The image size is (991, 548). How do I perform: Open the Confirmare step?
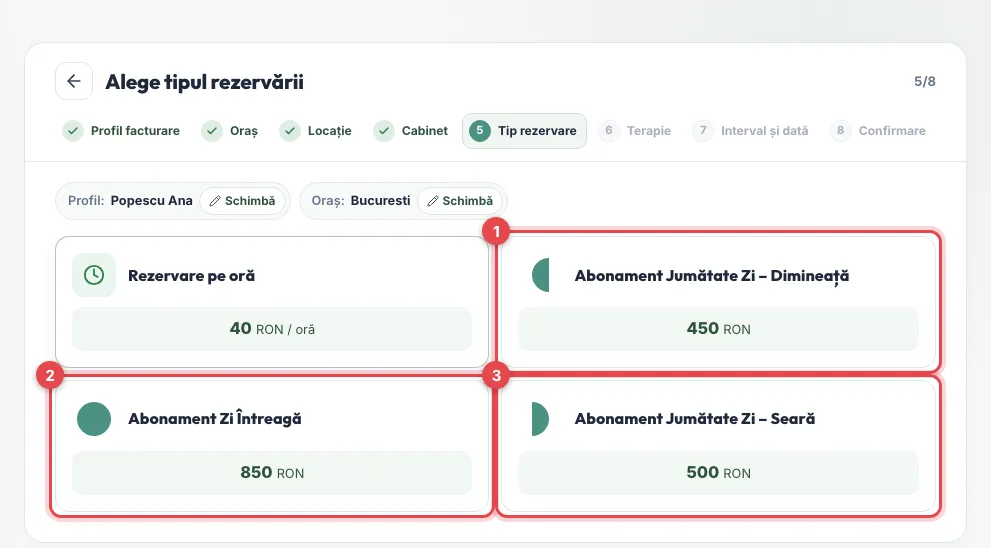(879, 131)
